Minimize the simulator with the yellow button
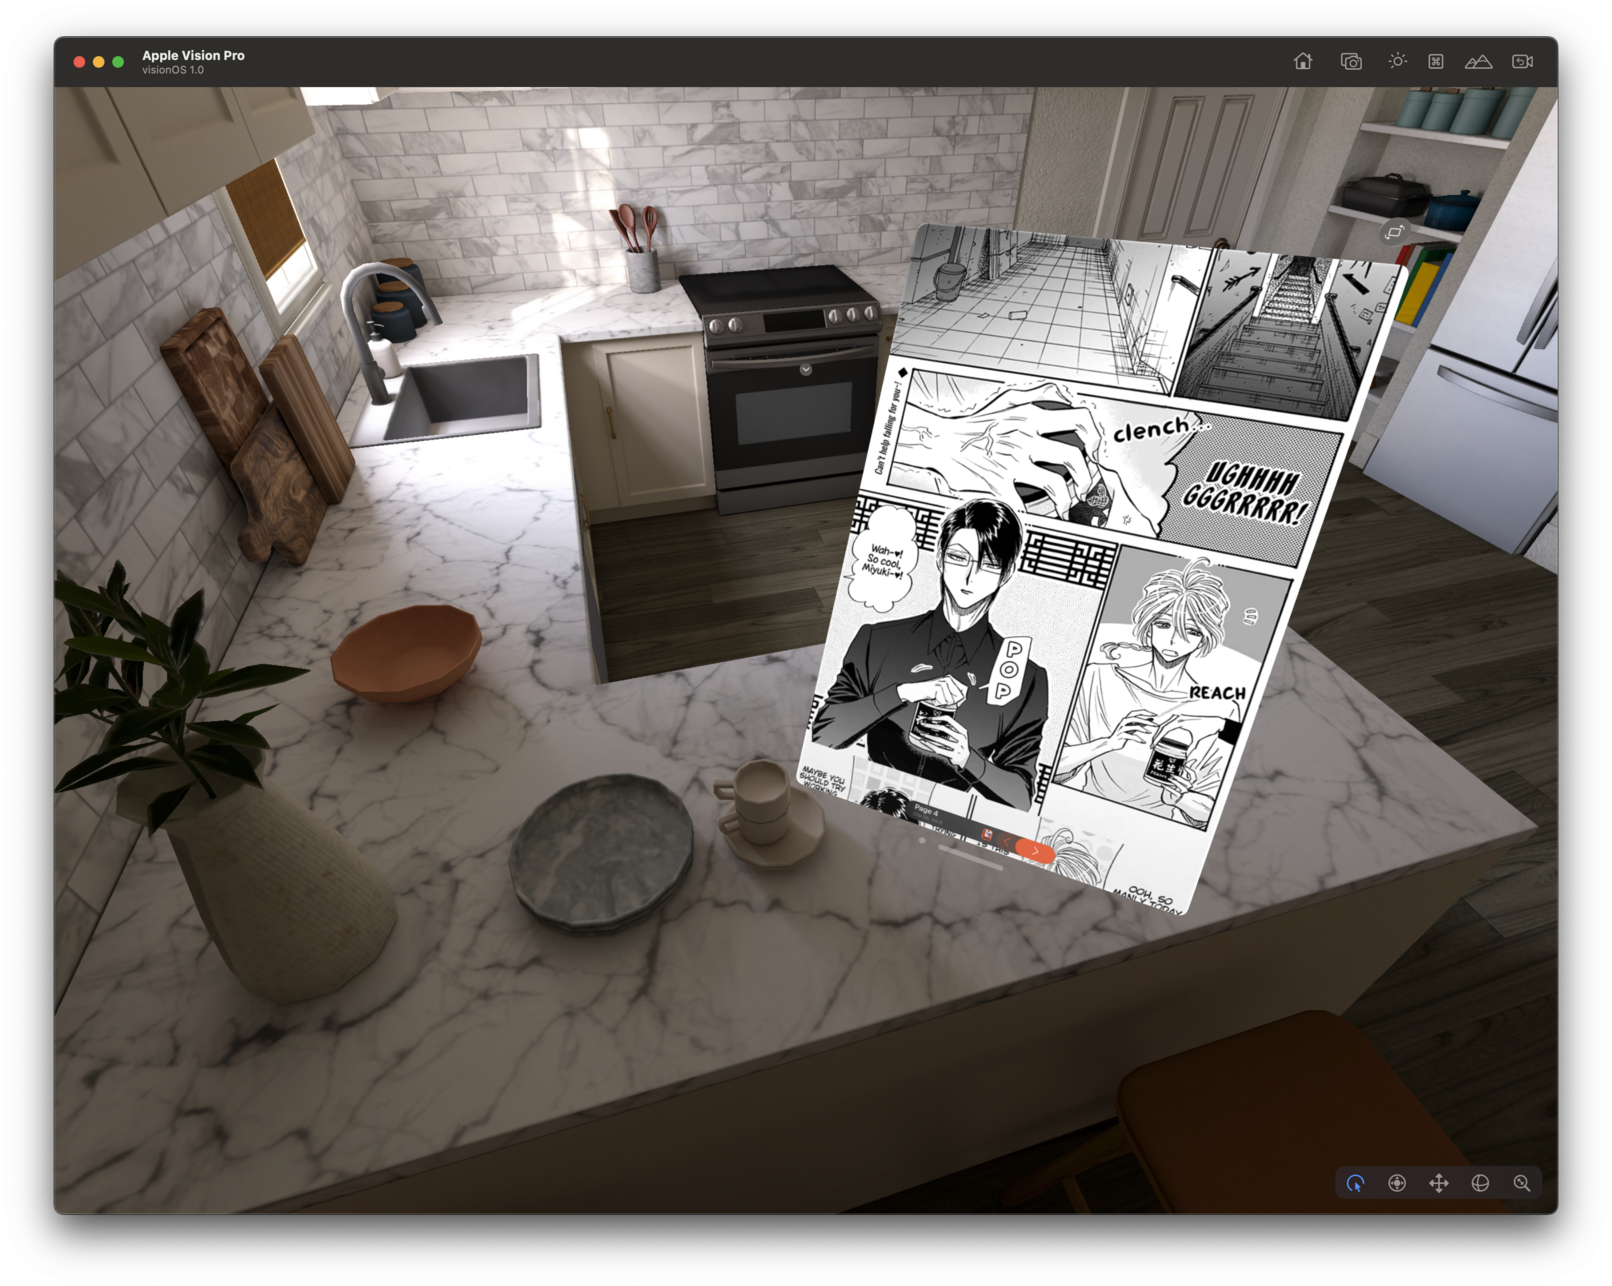 [x=98, y=62]
